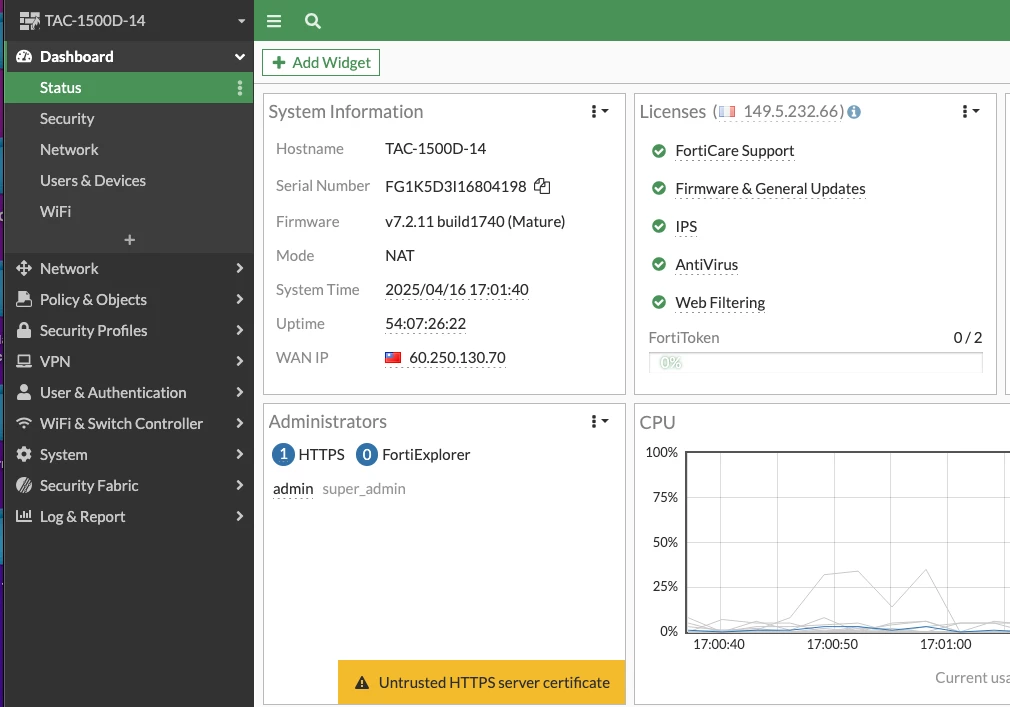Open Licenses widget options menu
This screenshot has width=1010, height=707.
(971, 111)
